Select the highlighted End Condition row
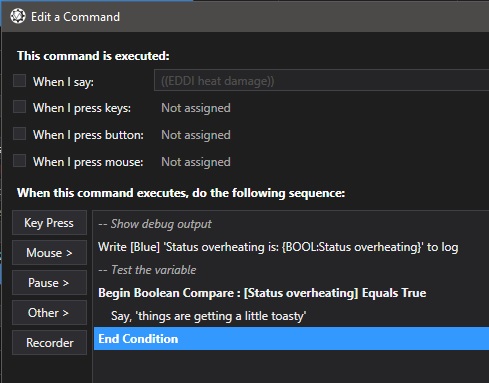 click(x=291, y=339)
